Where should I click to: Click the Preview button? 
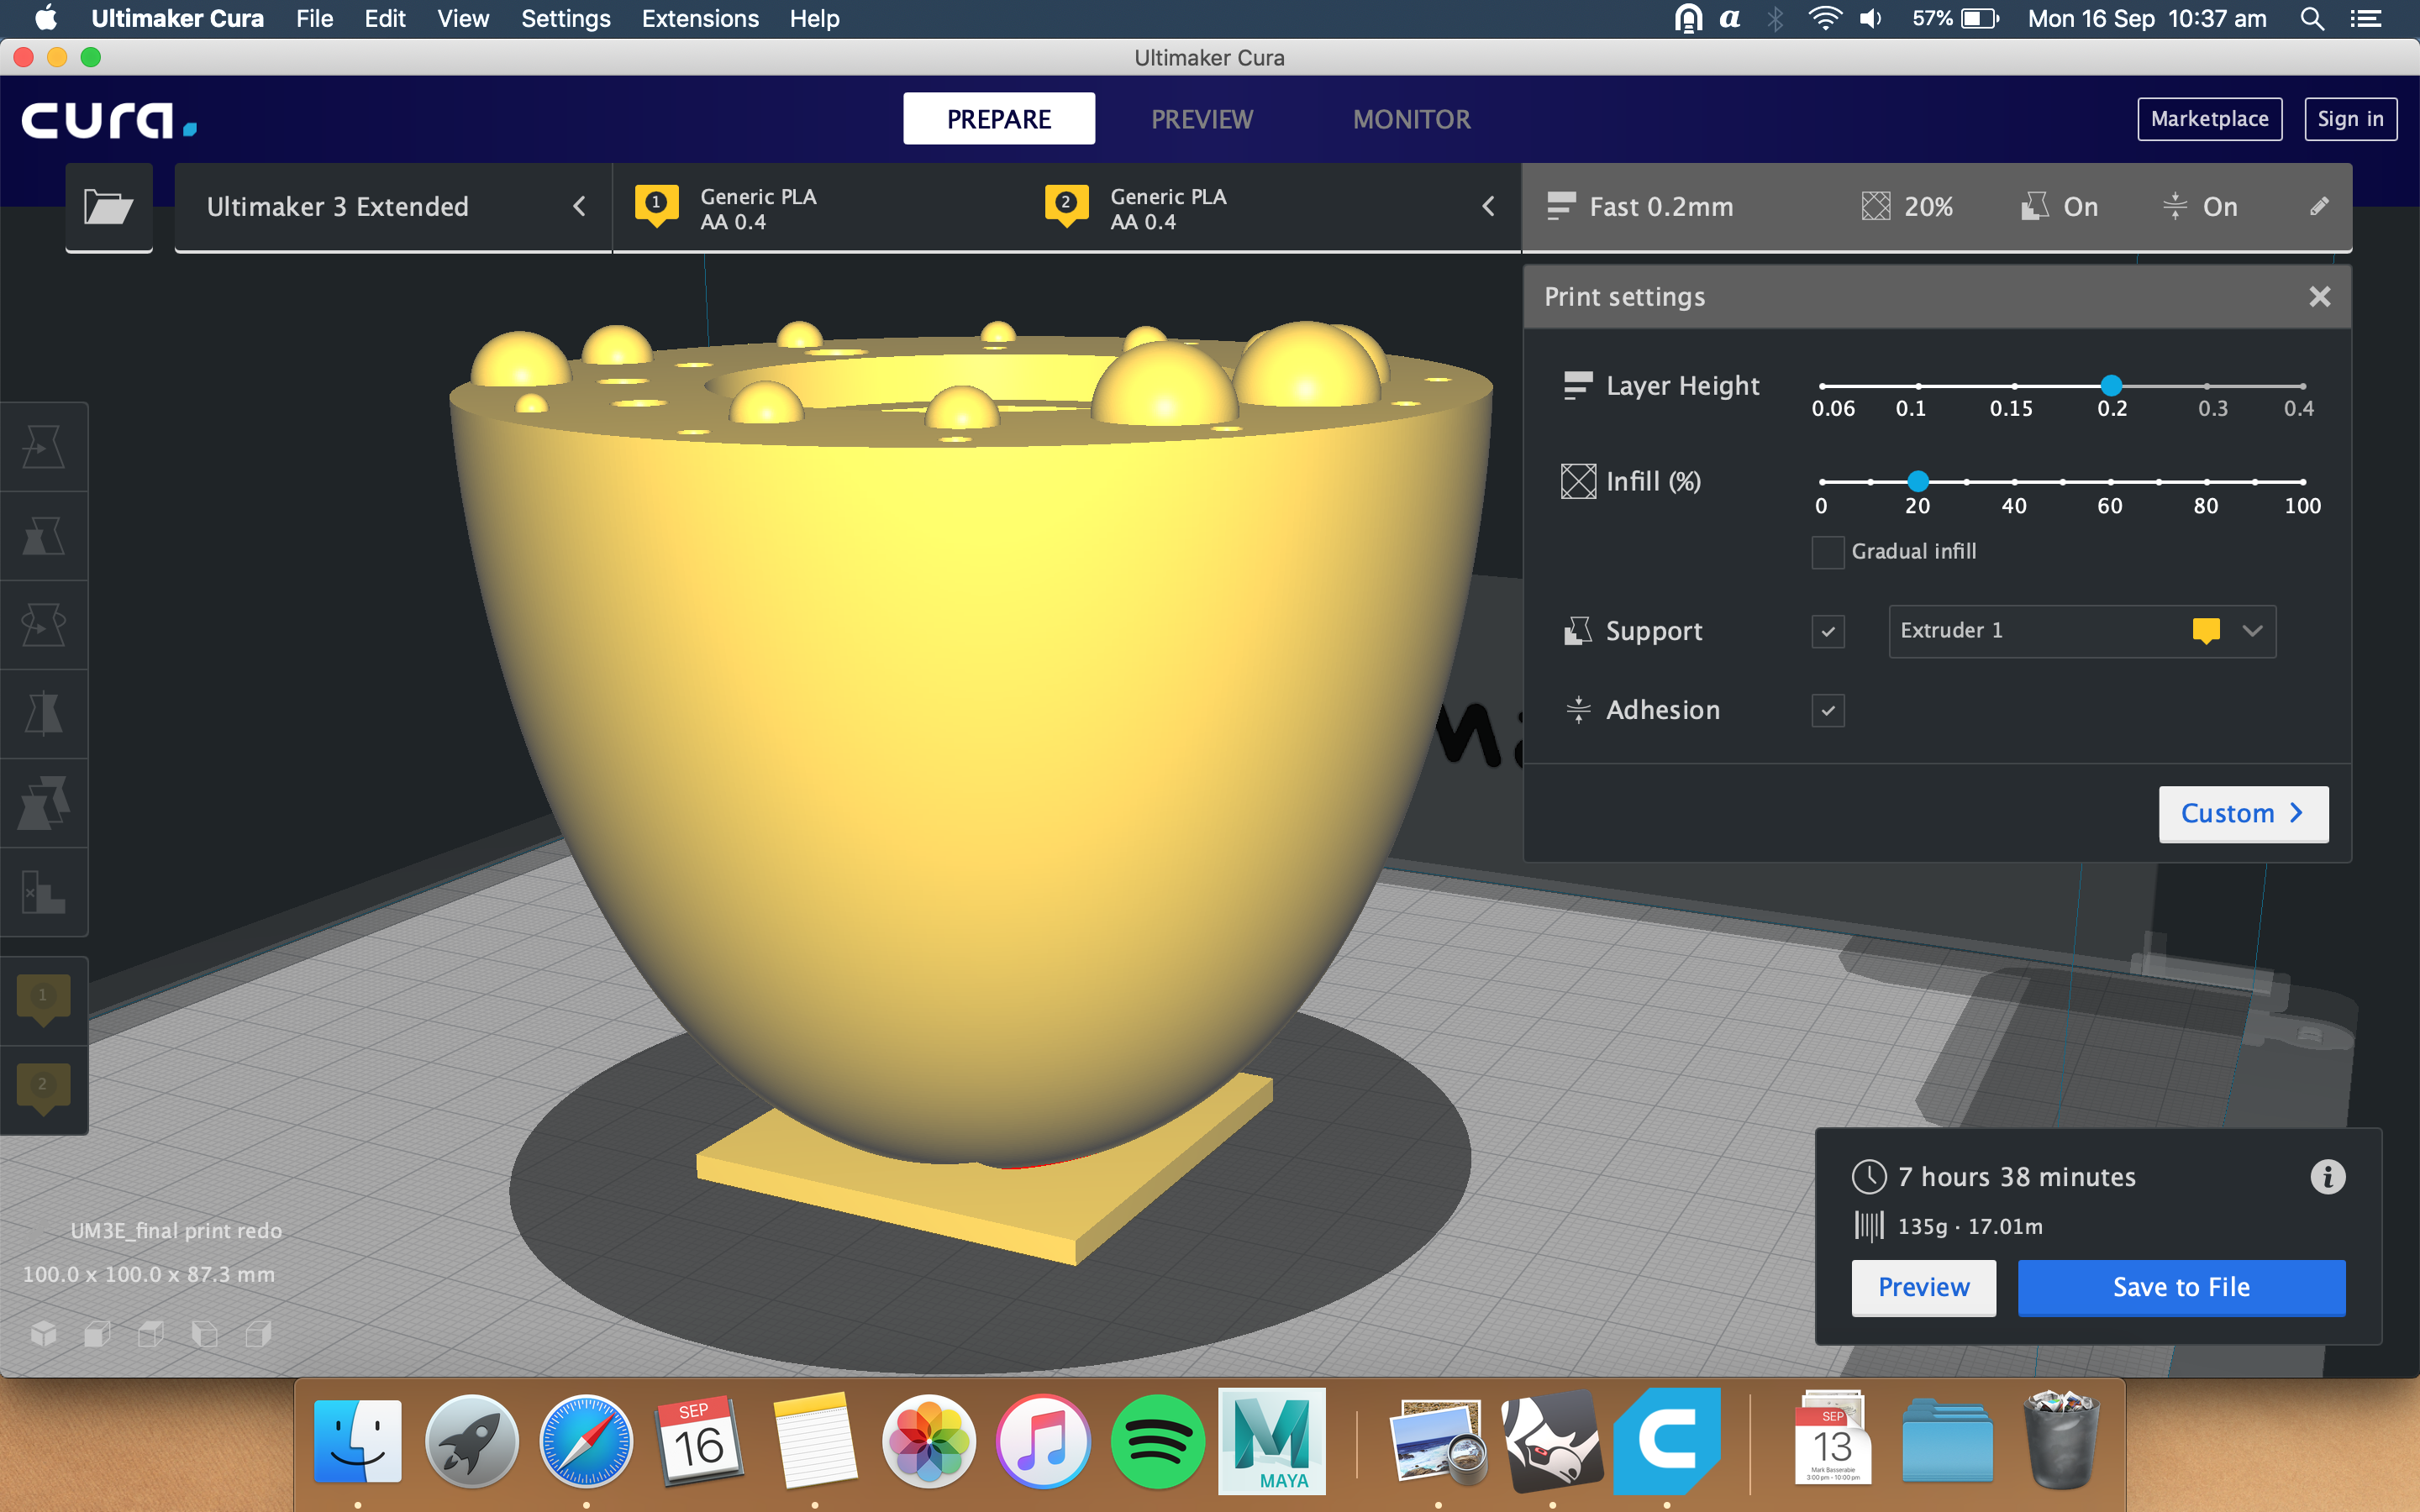click(1923, 1287)
